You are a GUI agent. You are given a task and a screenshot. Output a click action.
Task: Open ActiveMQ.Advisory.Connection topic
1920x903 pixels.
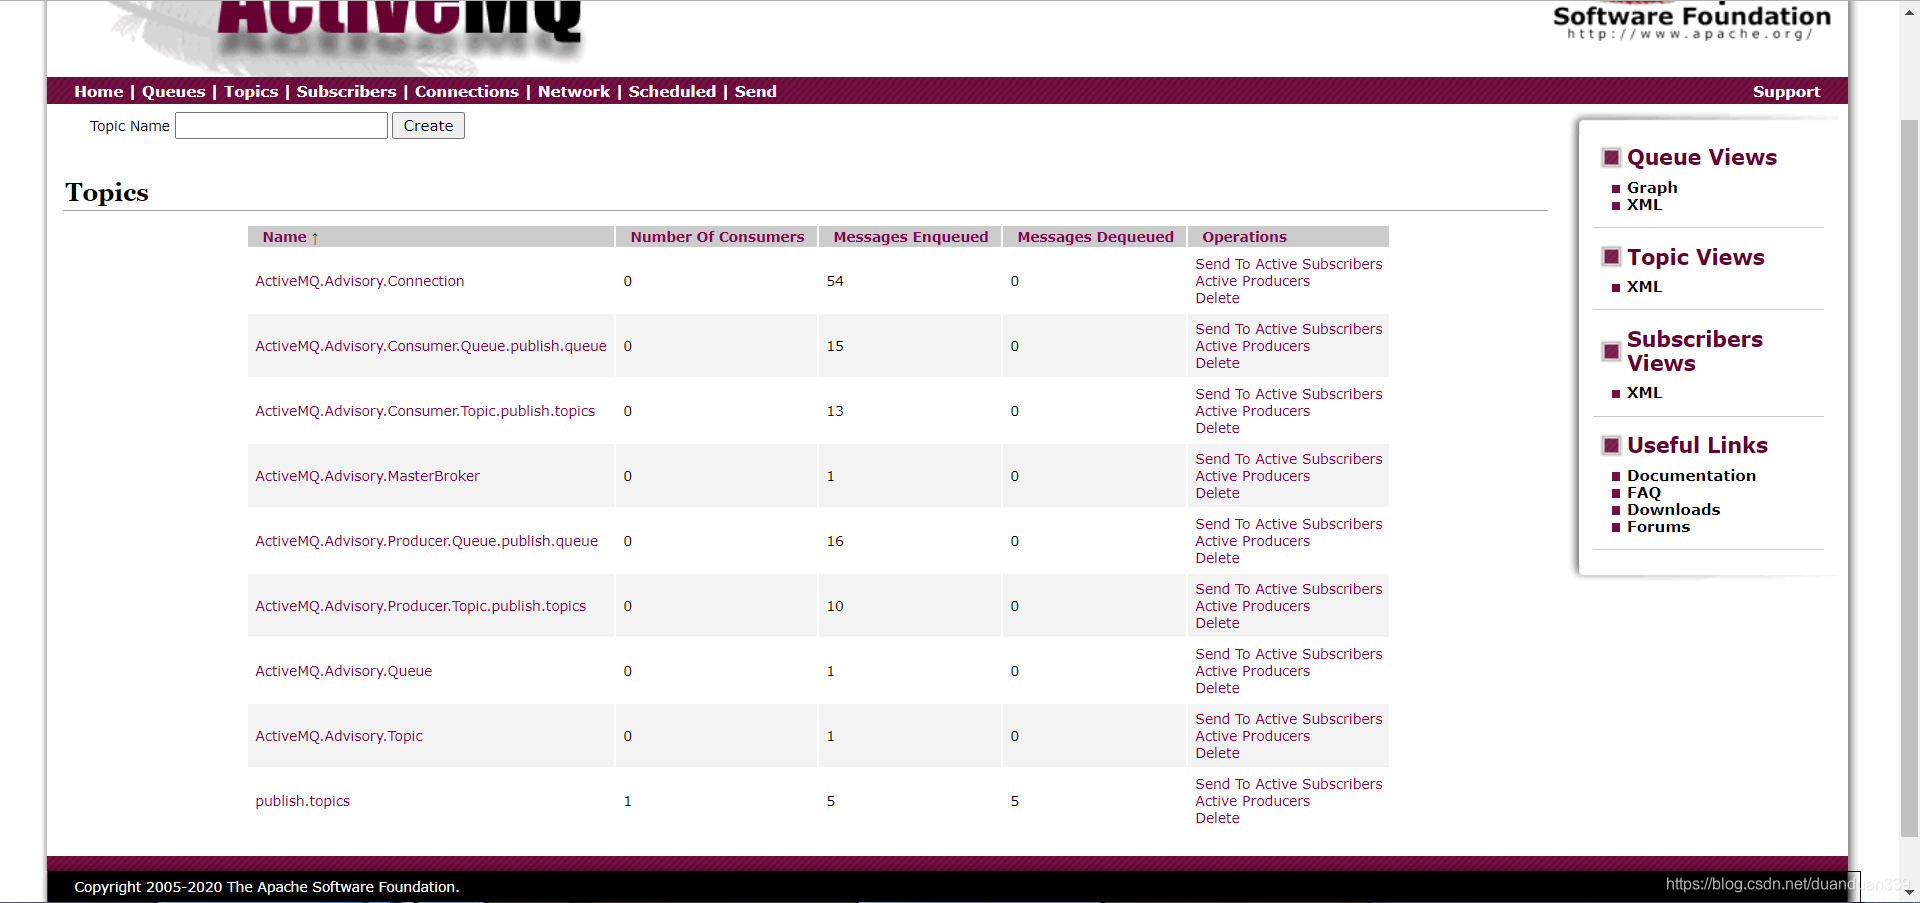tap(359, 281)
